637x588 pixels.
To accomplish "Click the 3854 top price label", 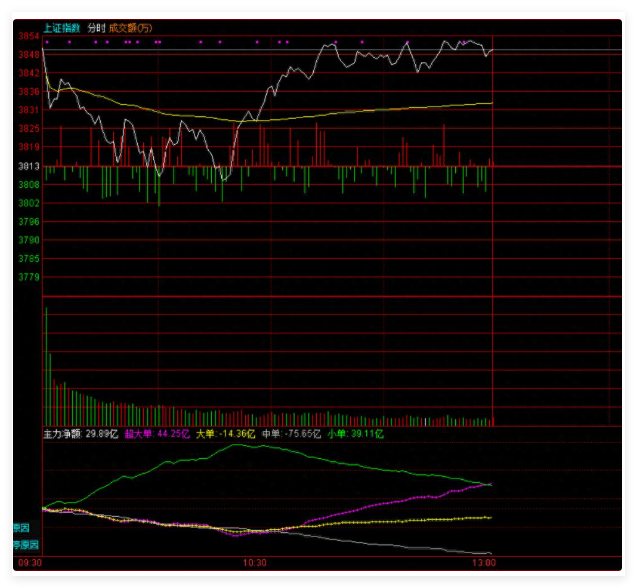I will coord(29,37).
